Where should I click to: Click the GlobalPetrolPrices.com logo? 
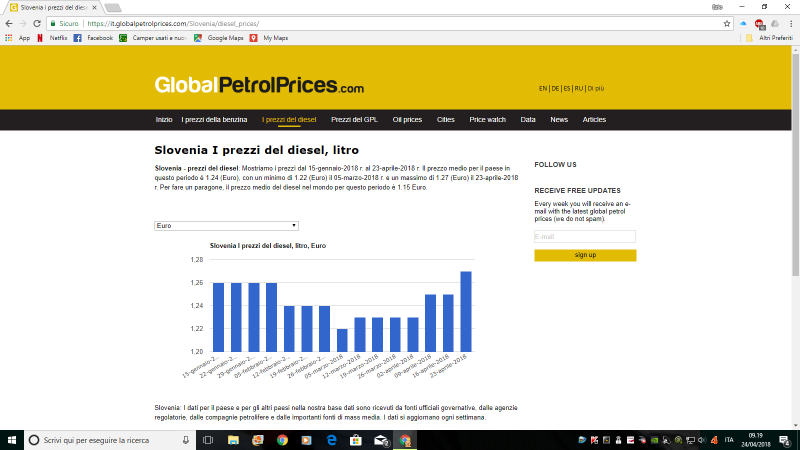[259, 85]
